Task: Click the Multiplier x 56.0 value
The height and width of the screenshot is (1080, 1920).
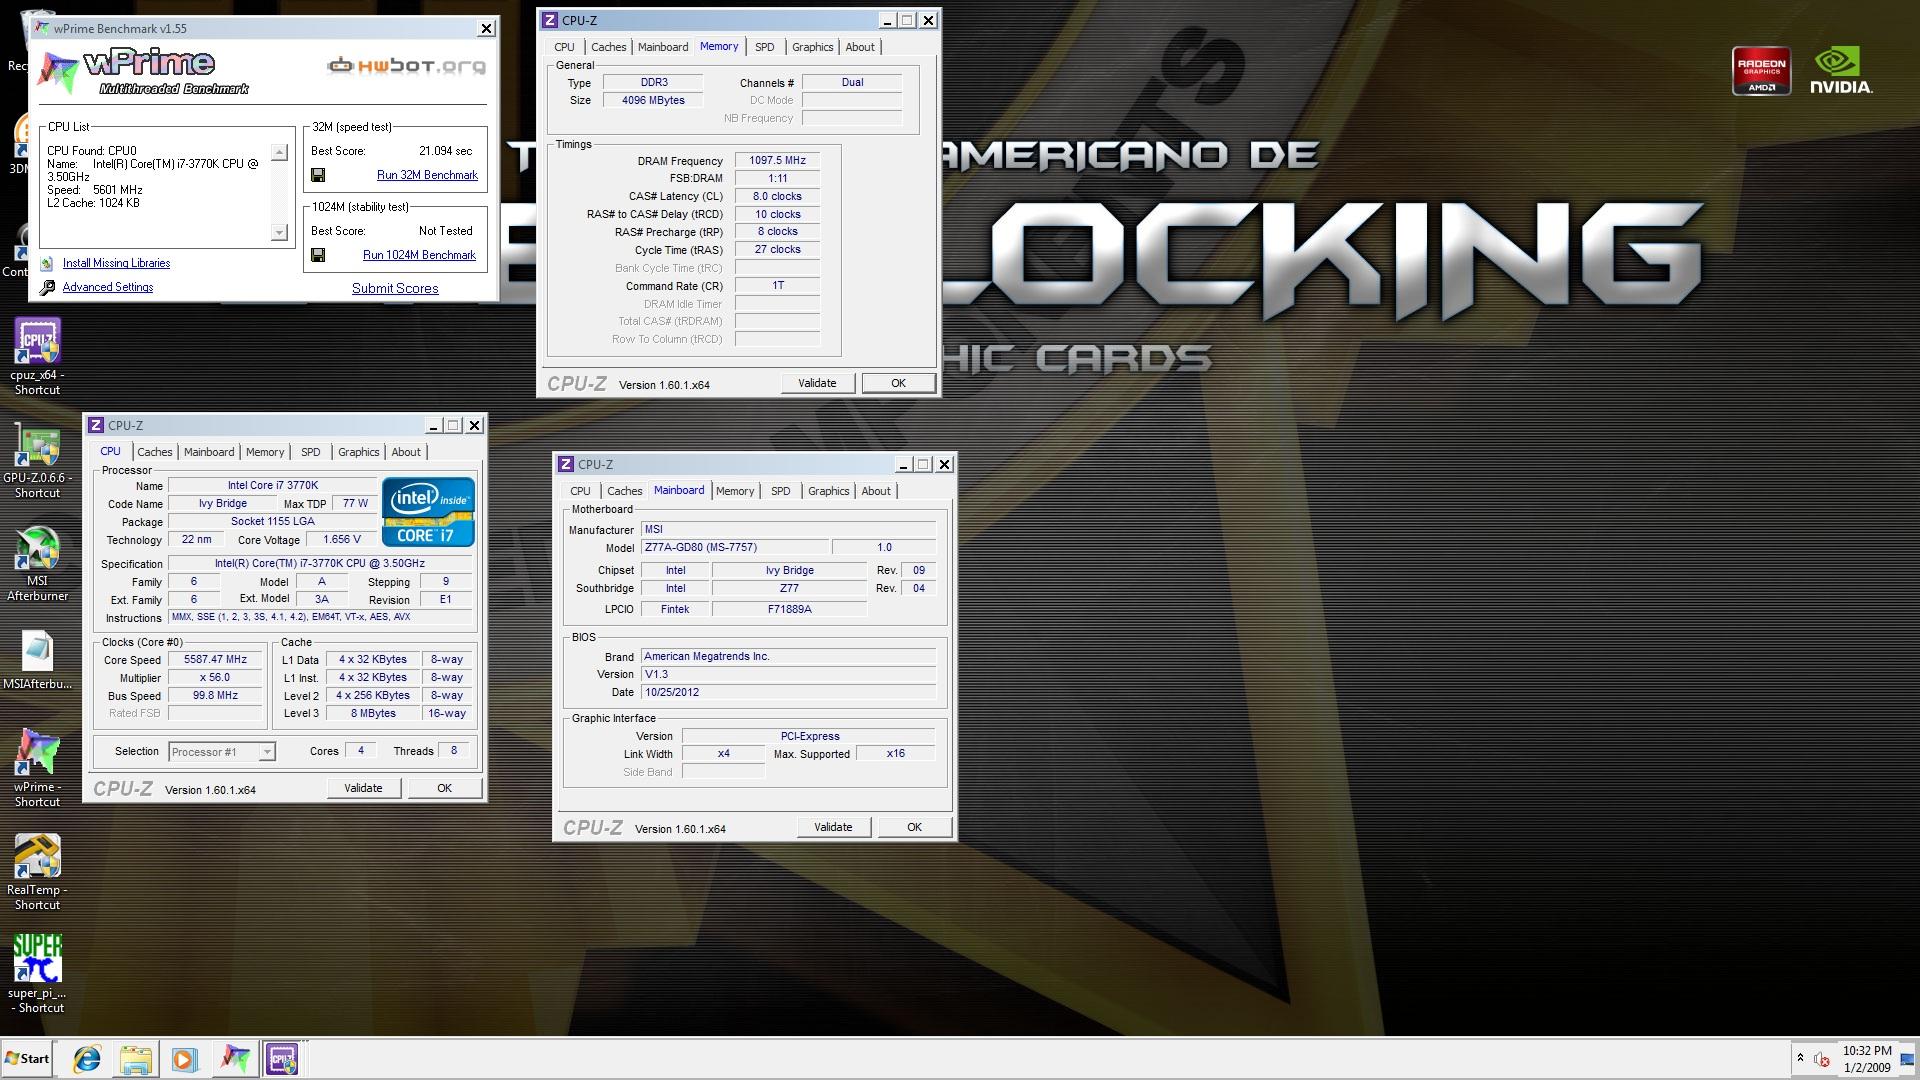Action: (216, 678)
